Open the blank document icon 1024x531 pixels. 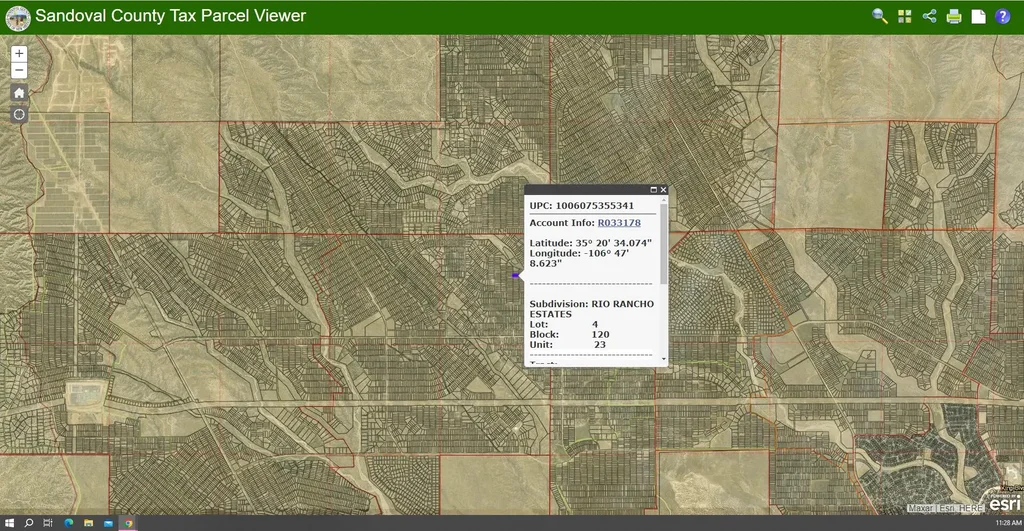[x=978, y=16]
